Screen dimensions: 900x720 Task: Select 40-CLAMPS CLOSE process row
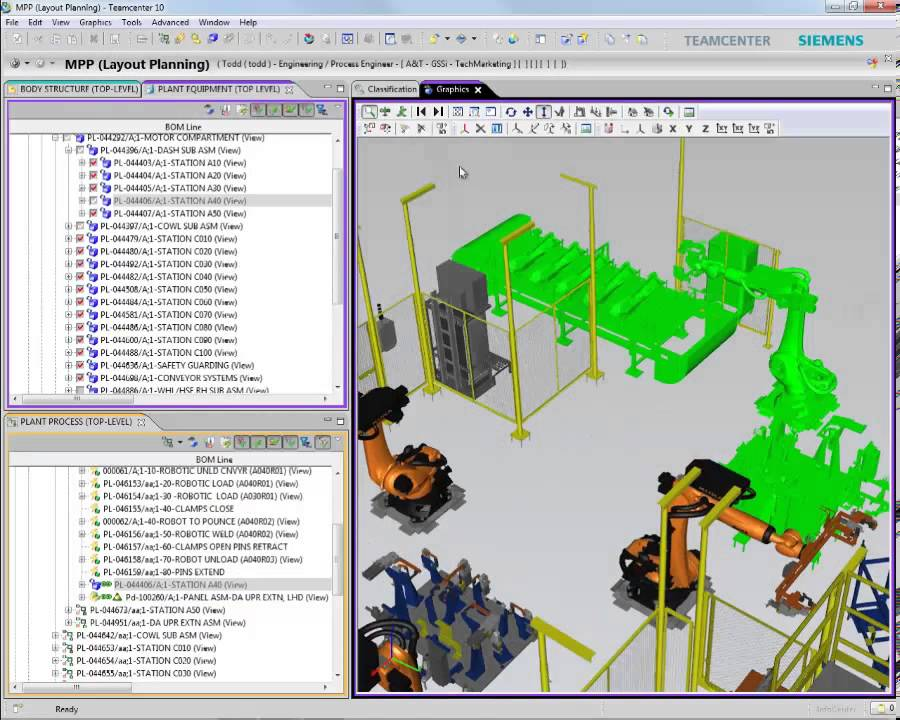pyautogui.click(x=168, y=509)
